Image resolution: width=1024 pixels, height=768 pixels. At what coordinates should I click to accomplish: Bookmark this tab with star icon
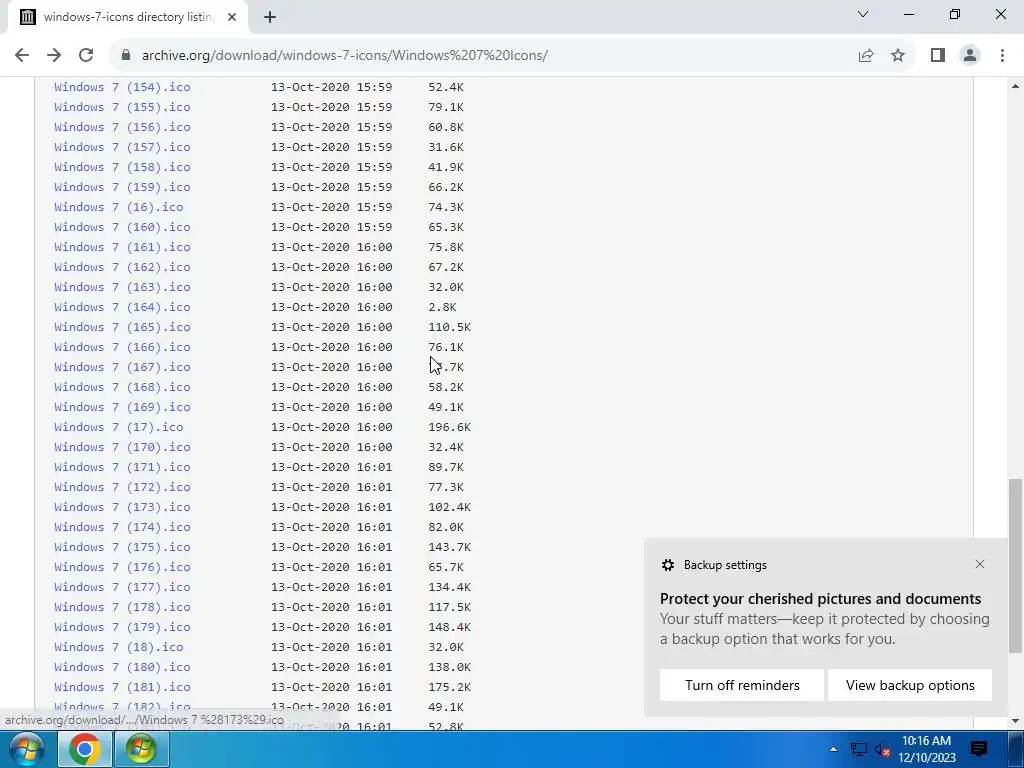click(x=898, y=55)
